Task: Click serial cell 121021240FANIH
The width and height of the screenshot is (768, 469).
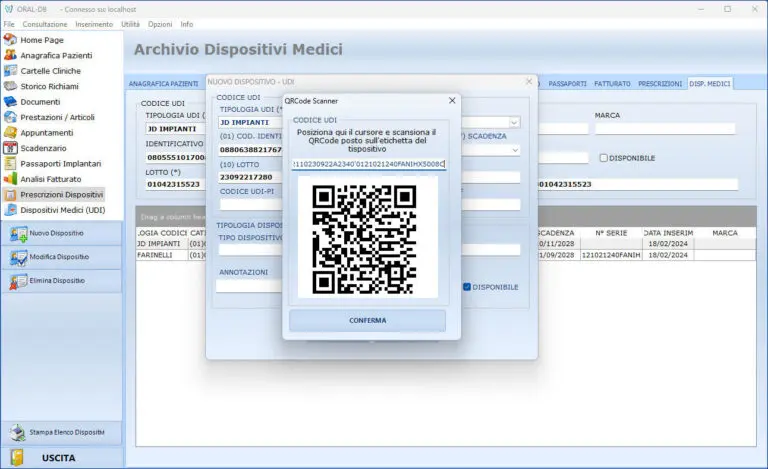Action: coord(611,255)
